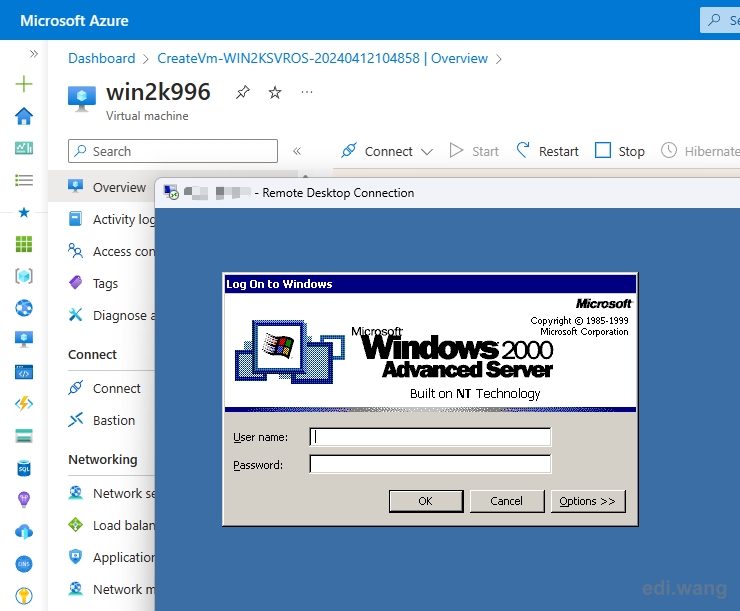740x611 pixels.
Task: Click the resource menu Search box
Action: pos(173,151)
